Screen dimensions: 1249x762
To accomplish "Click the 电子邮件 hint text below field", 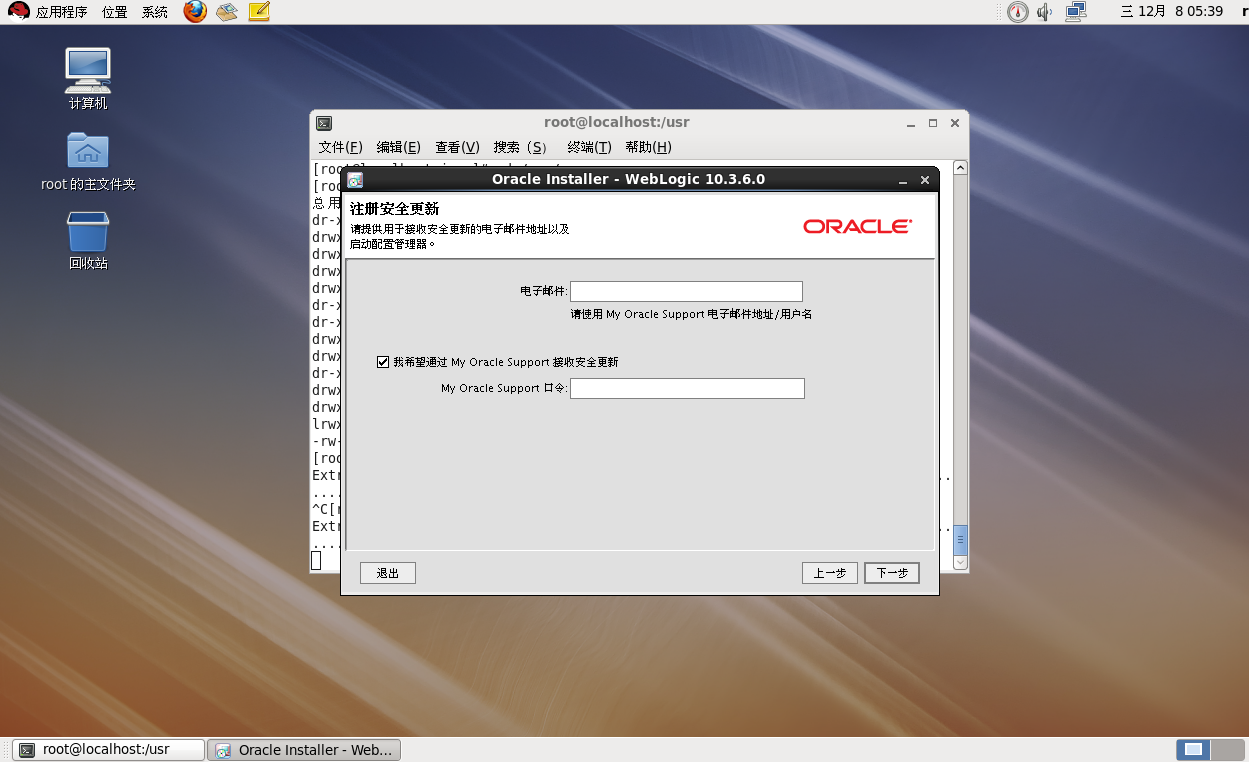I will click(691, 314).
